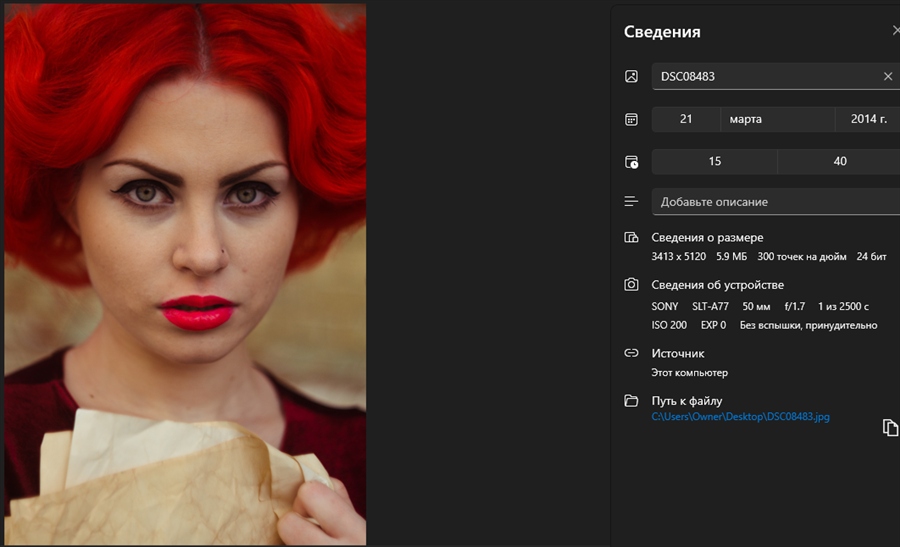Open the year selector showing 2014 г.

coord(867,119)
